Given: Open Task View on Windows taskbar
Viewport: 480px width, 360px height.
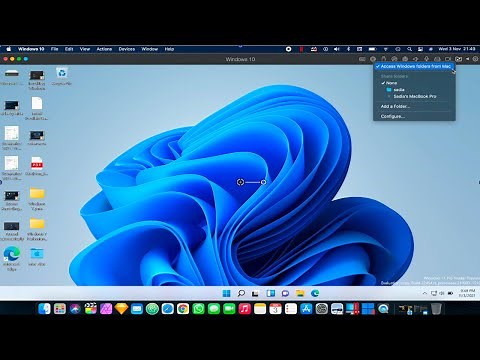Looking at the screenshot, I should click(x=255, y=293).
